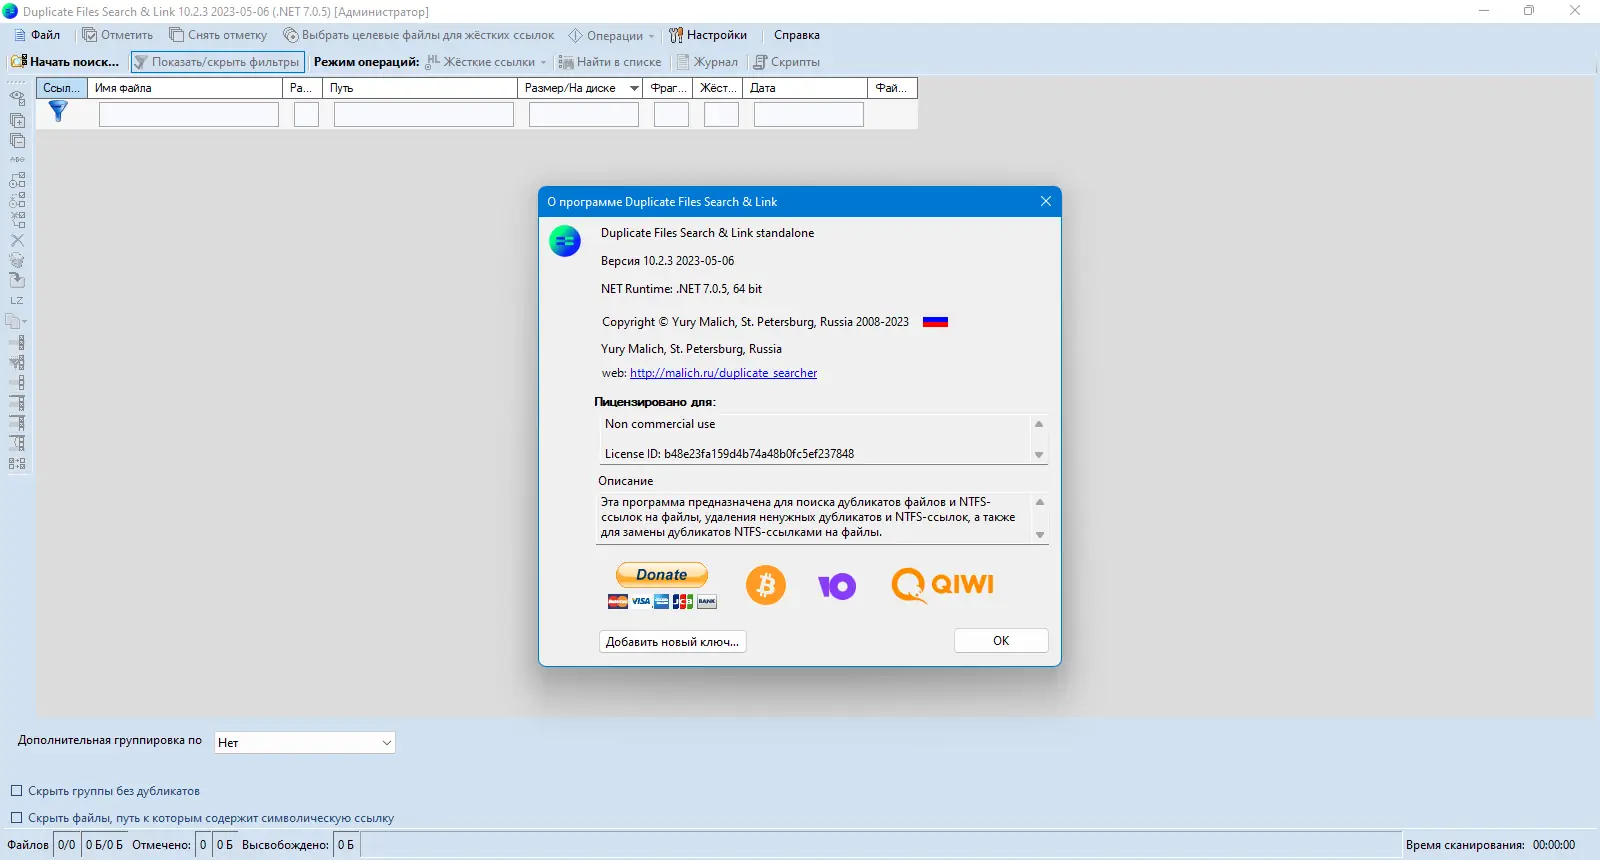Click the strikethrough ABC sidebar icon
Image resolution: width=1600 pixels, height=860 pixels.
[17, 160]
